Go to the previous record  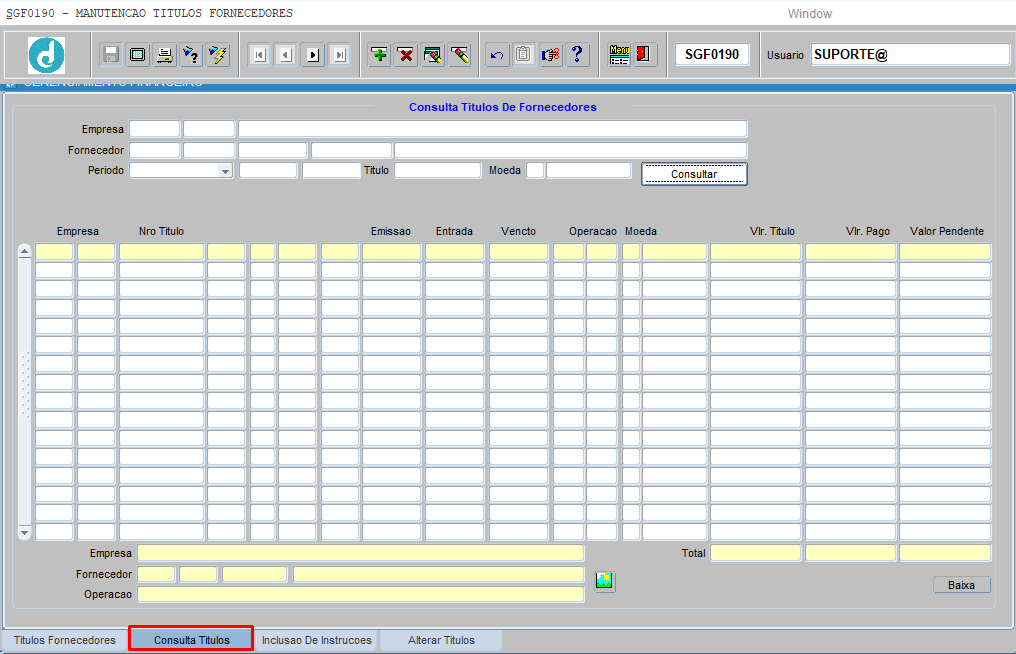[x=286, y=55]
